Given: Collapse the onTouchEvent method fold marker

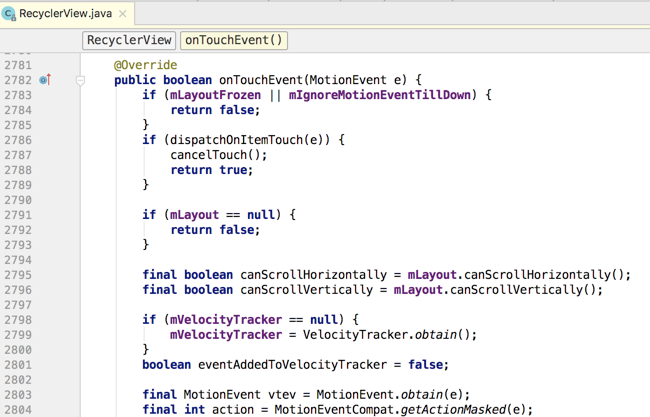Looking at the screenshot, I should coord(80,80).
